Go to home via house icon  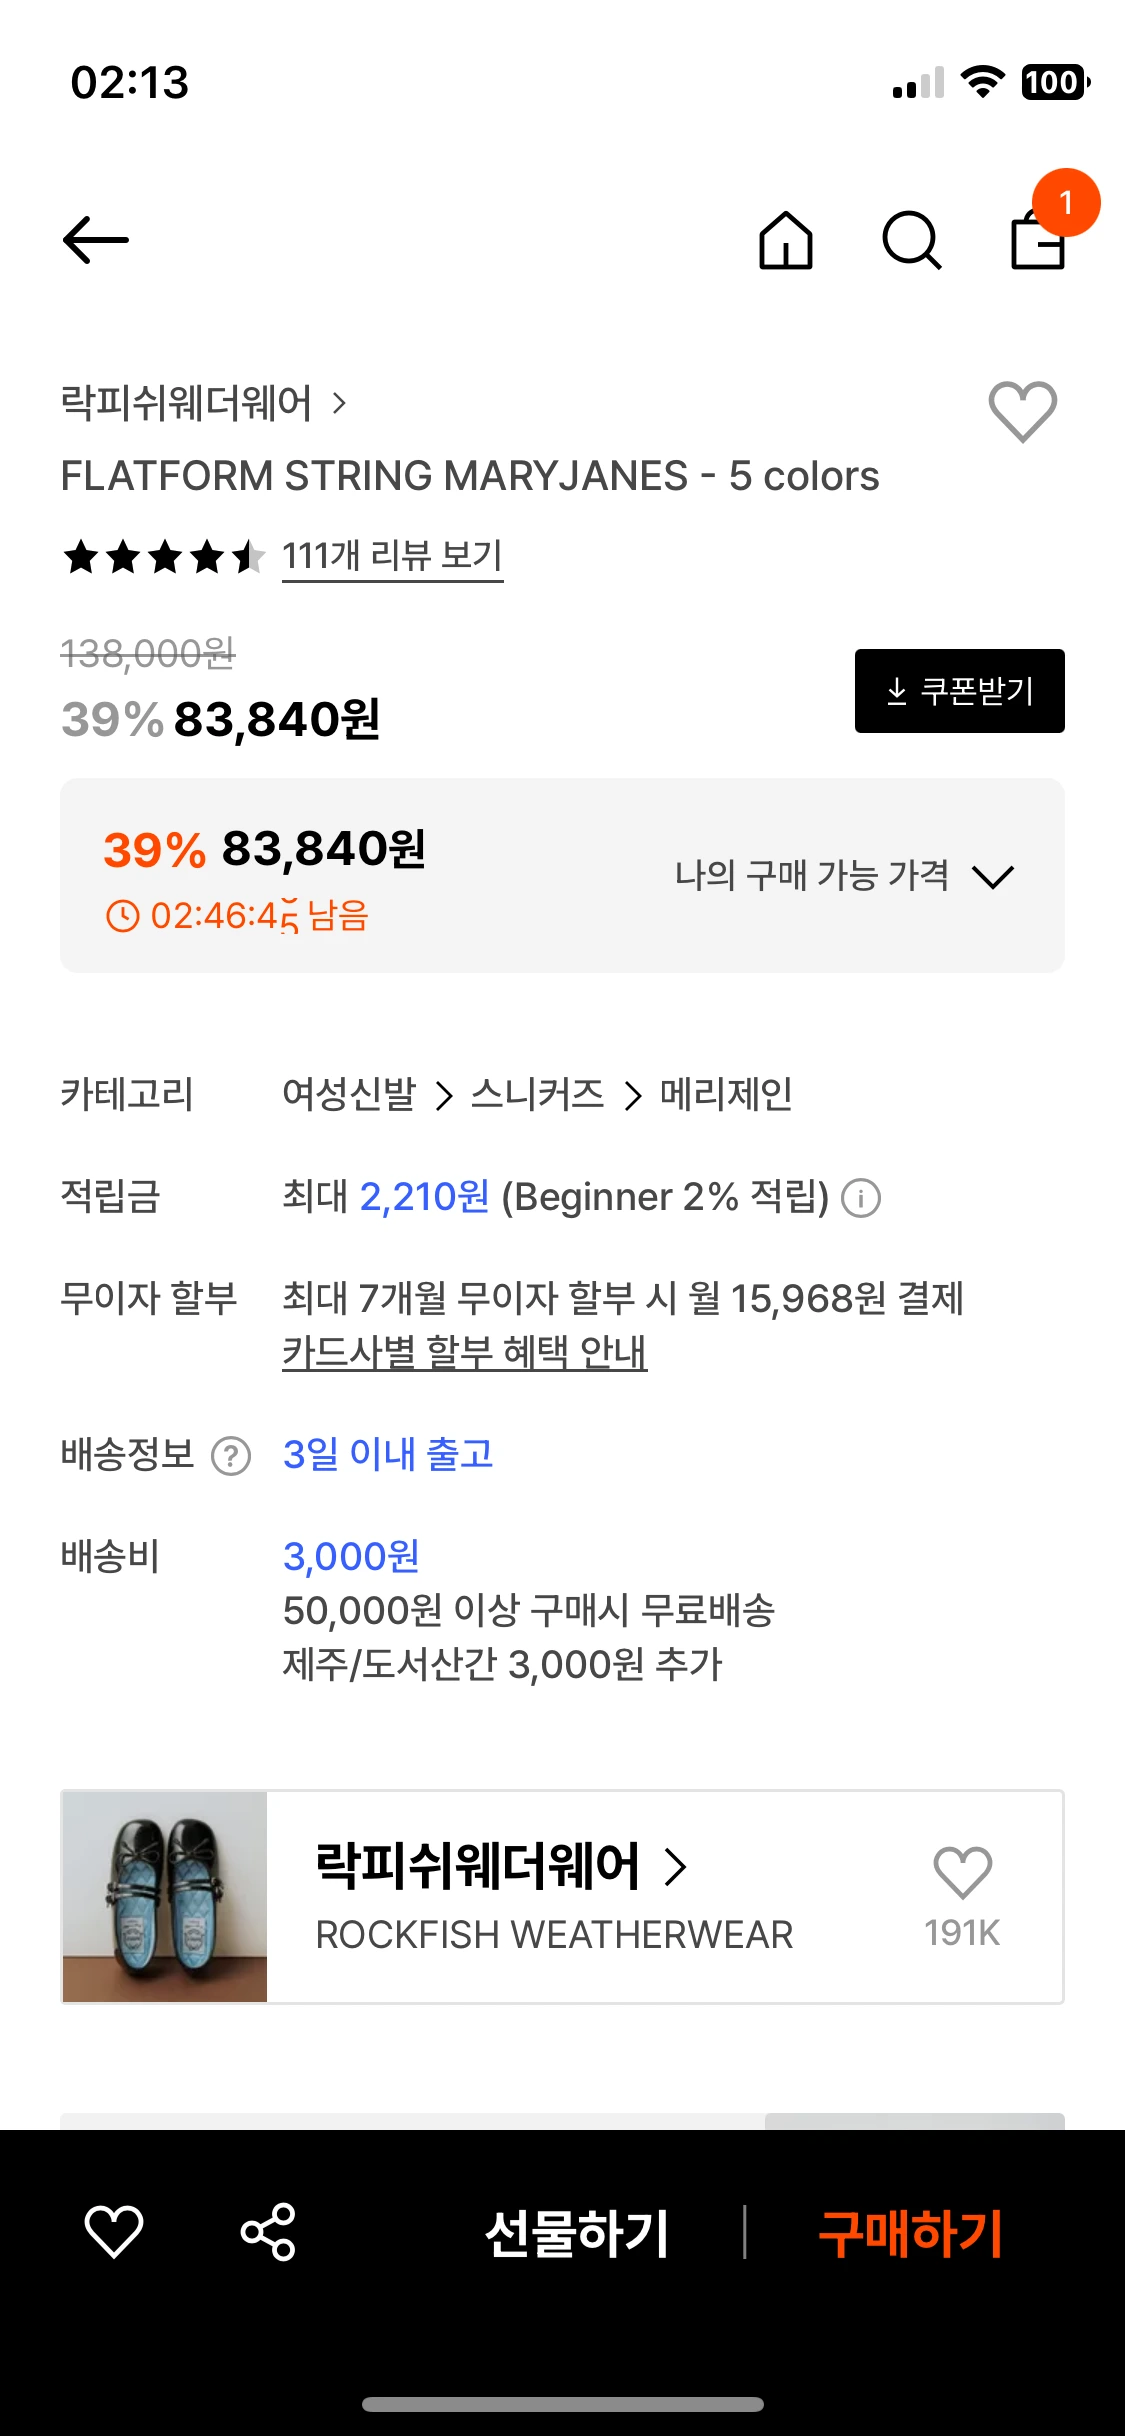click(x=786, y=241)
